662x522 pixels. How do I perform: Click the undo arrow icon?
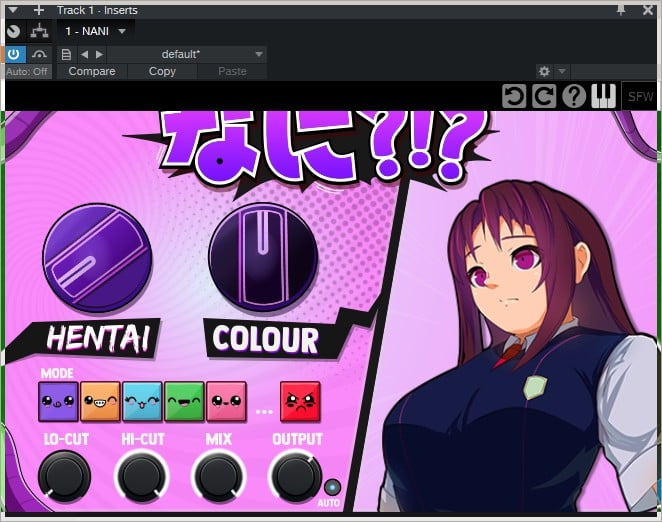coord(514,96)
